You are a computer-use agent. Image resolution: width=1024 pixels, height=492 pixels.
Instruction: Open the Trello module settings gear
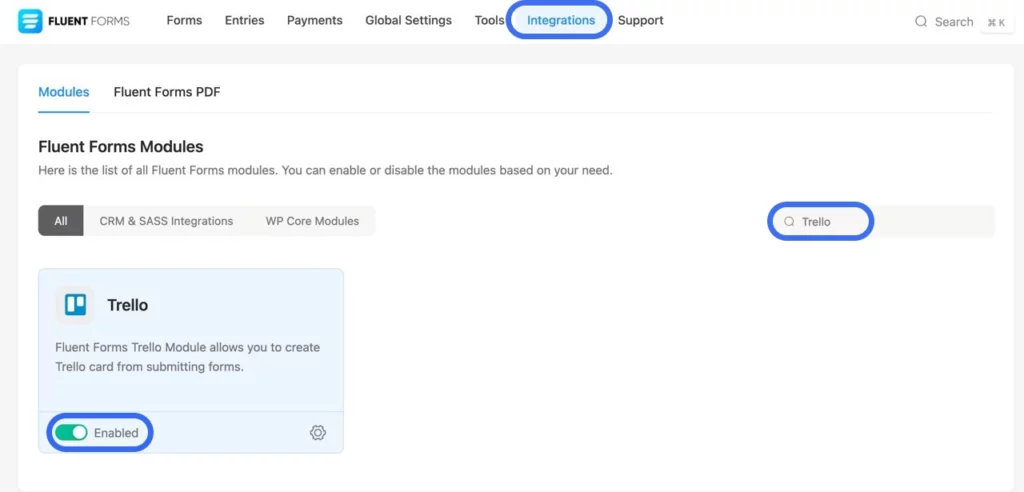point(317,433)
